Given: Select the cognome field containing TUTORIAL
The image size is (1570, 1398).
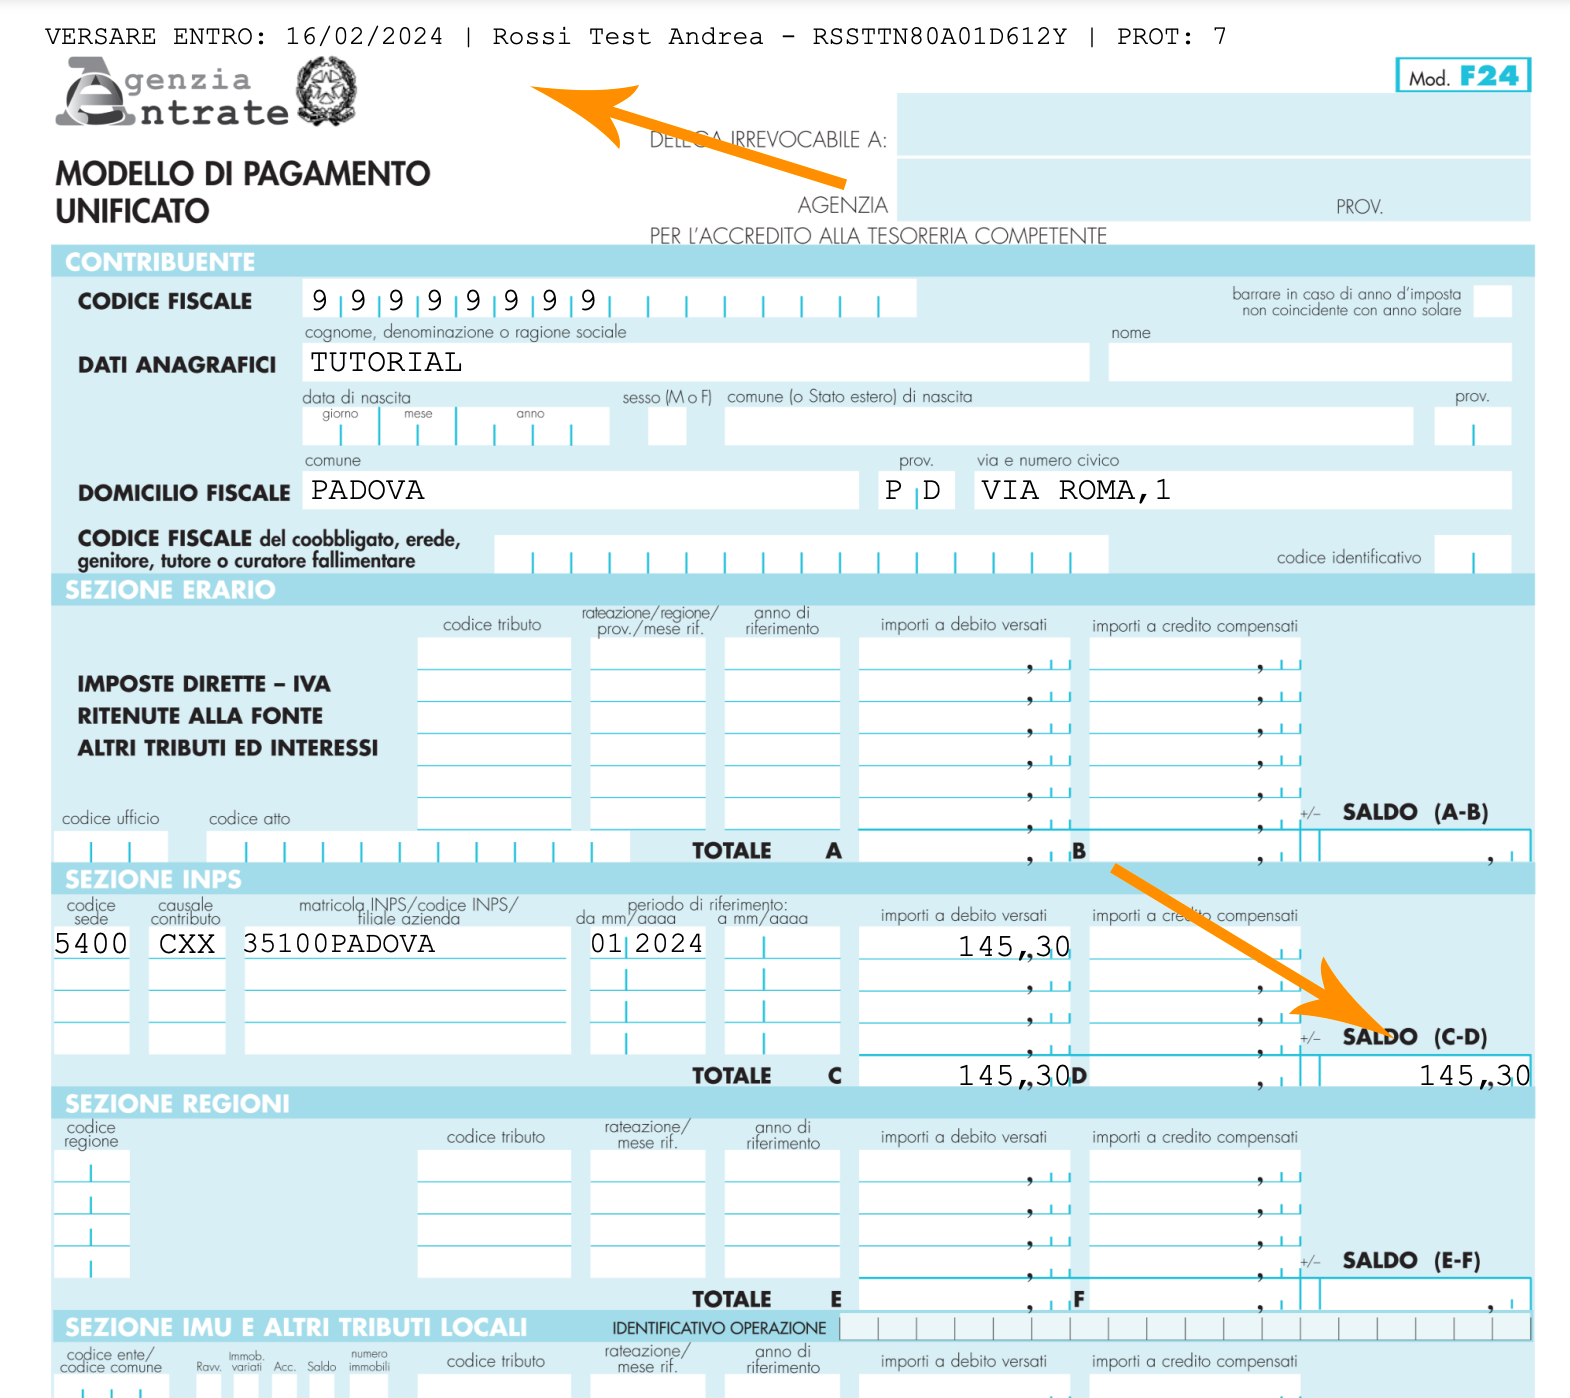Looking at the screenshot, I should (x=695, y=363).
